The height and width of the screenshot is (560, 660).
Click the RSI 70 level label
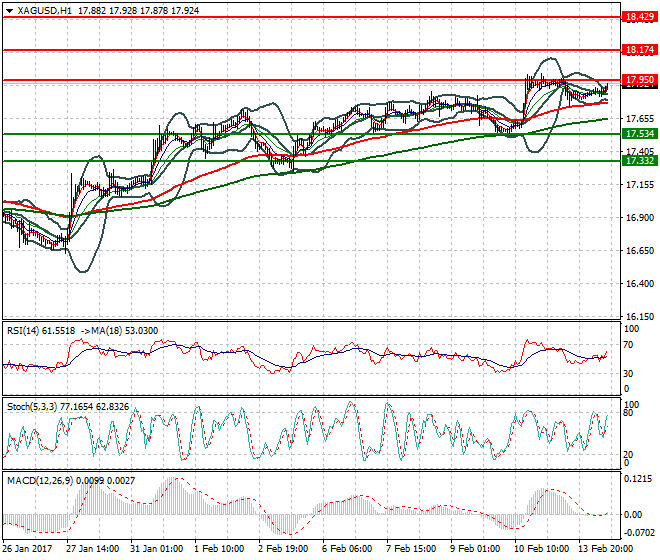(x=628, y=345)
